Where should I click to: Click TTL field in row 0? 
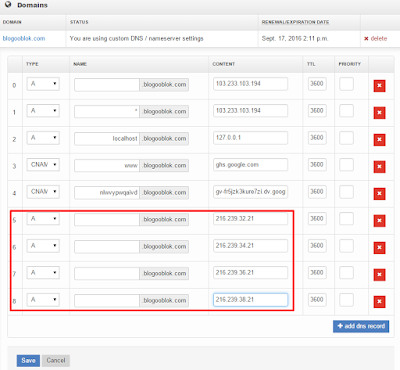[317, 84]
